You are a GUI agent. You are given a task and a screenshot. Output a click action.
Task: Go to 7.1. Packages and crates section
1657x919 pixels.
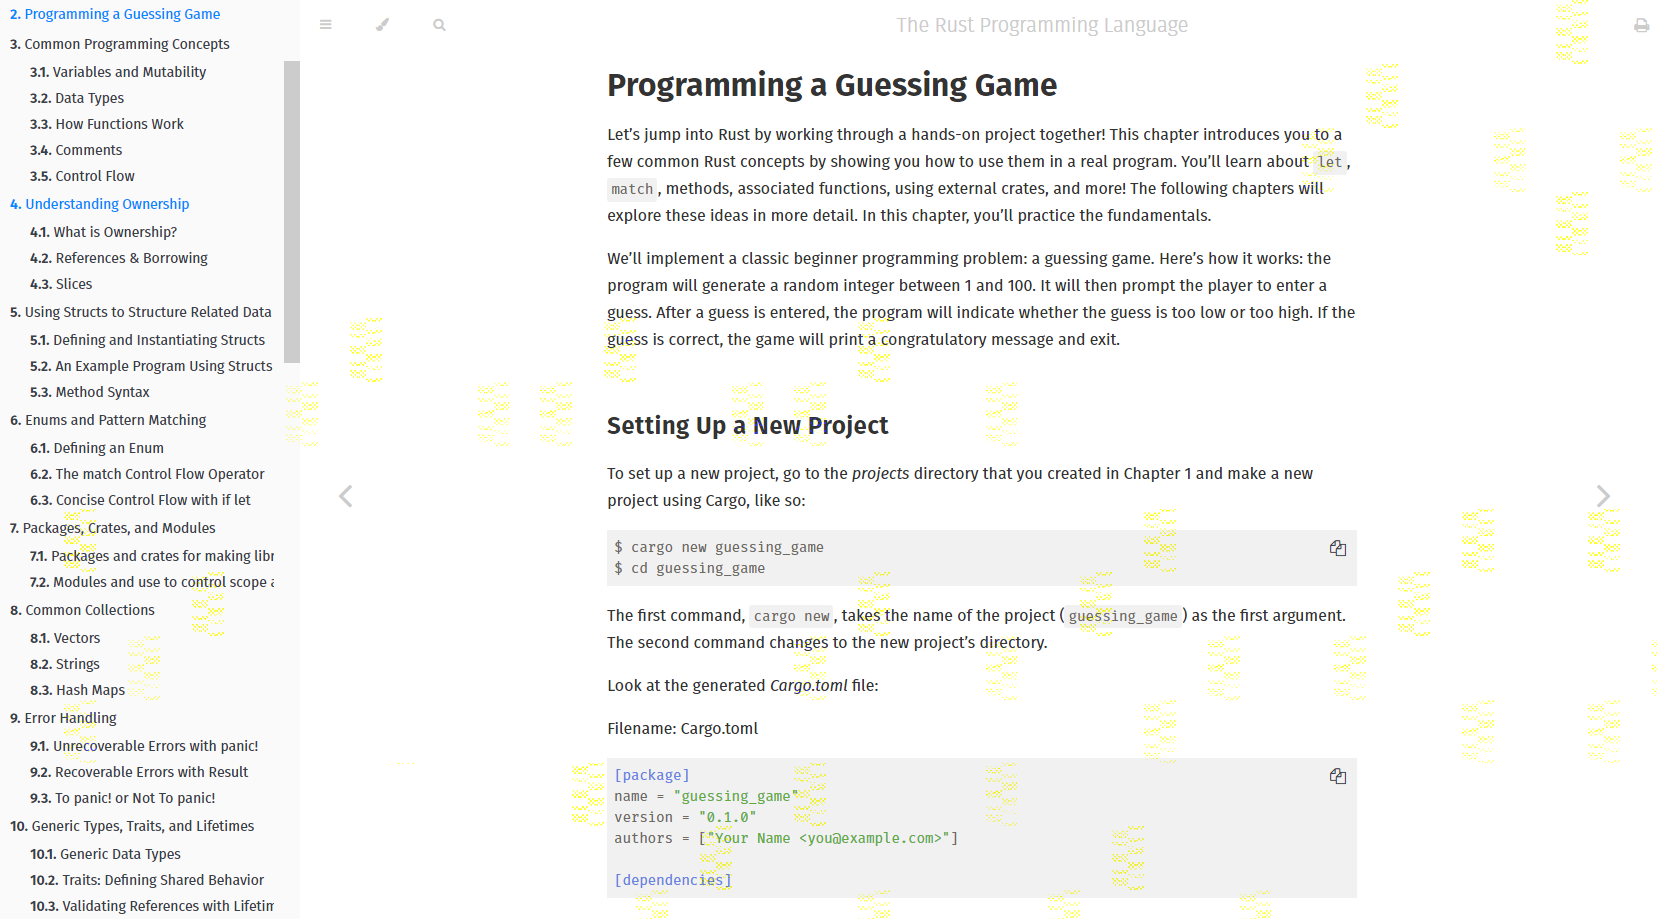tap(152, 556)
